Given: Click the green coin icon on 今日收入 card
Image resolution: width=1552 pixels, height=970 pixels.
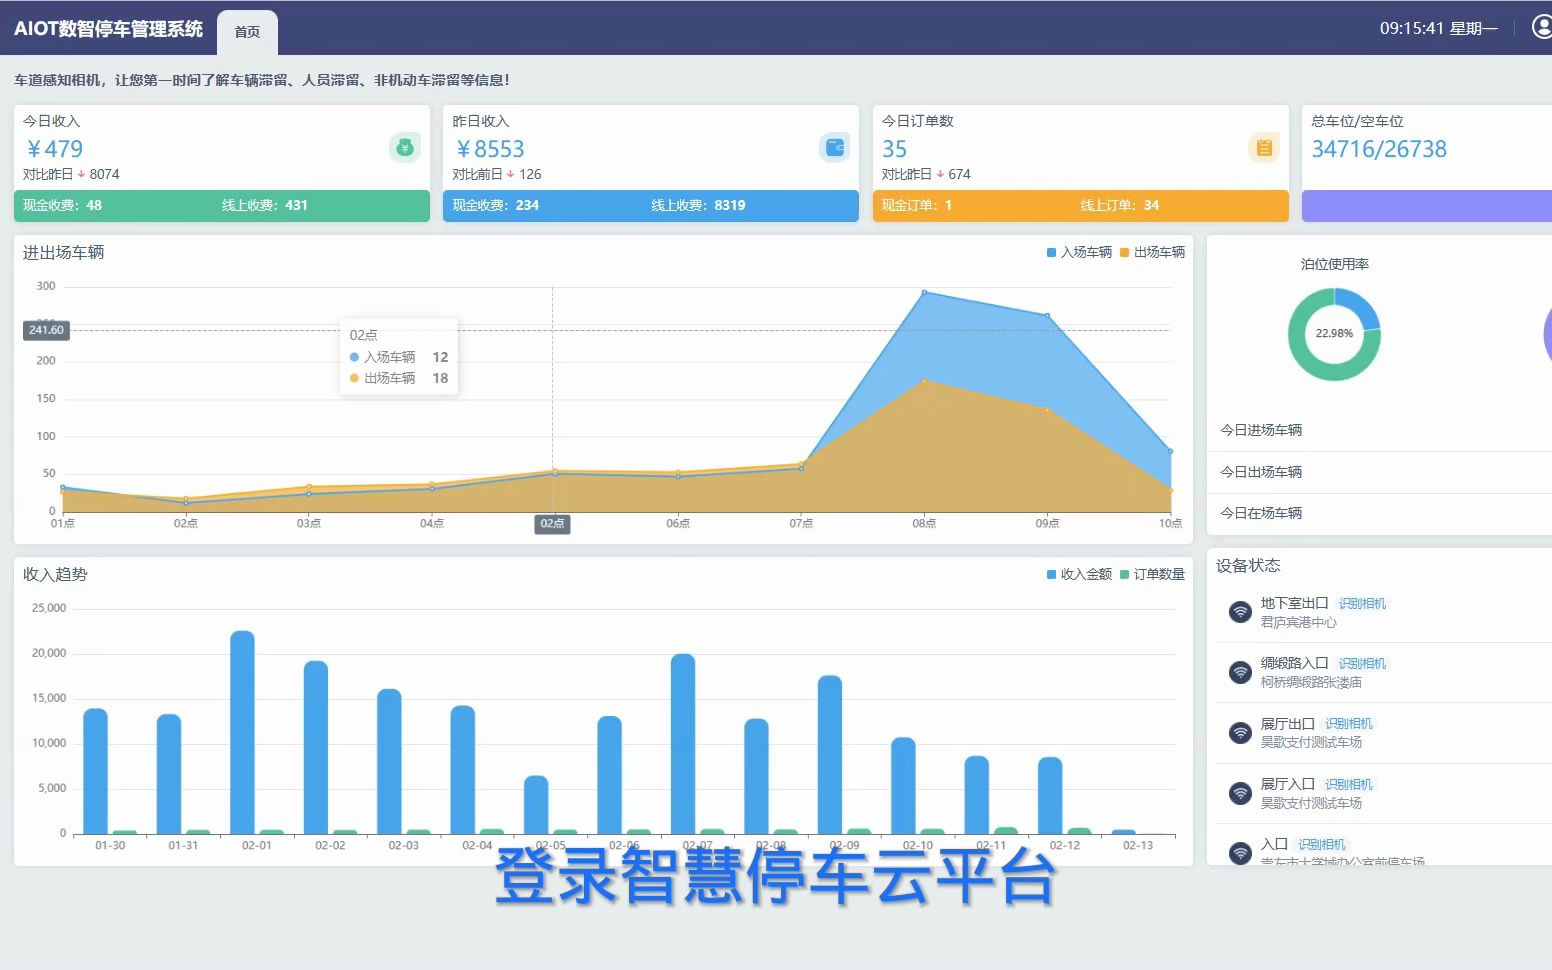Looking at the screenshot, I should click(404, 147).
